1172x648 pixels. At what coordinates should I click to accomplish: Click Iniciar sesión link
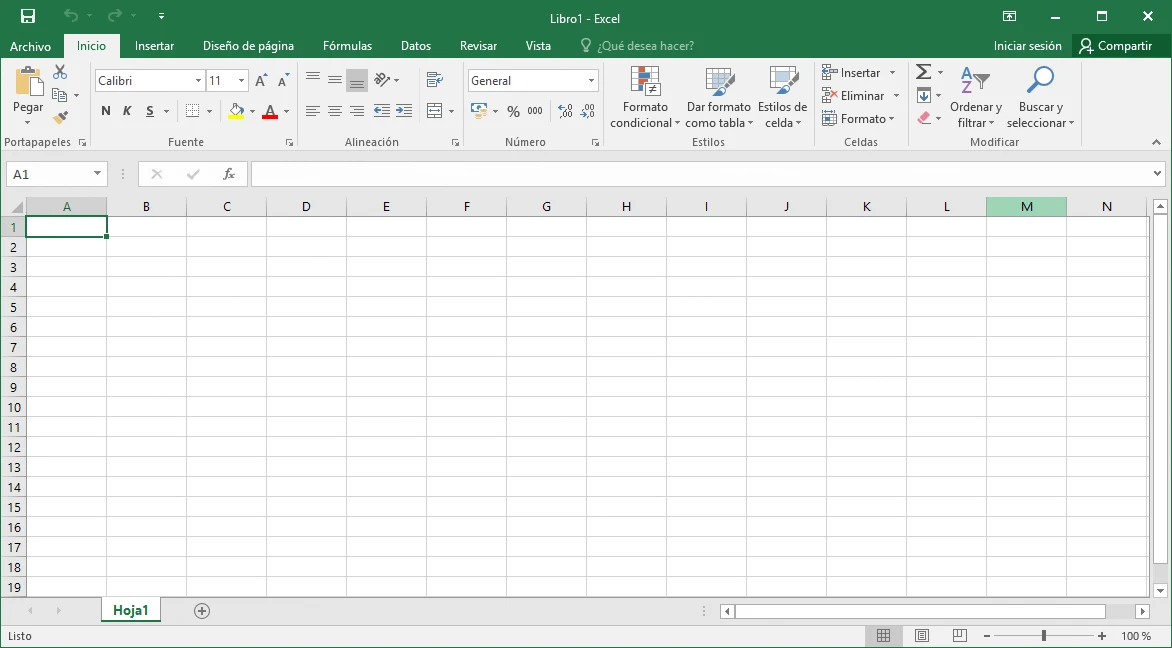[1027, 46]
